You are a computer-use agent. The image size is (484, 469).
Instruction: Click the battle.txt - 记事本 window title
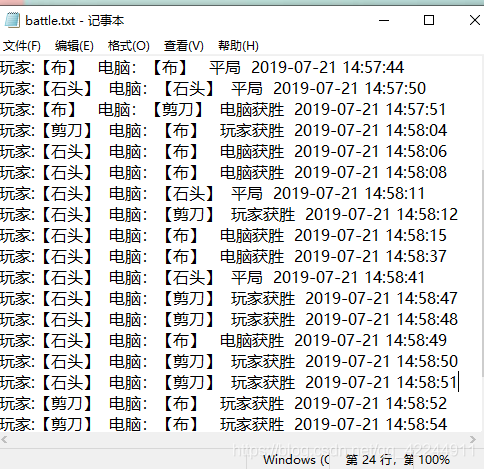[75, 21]
